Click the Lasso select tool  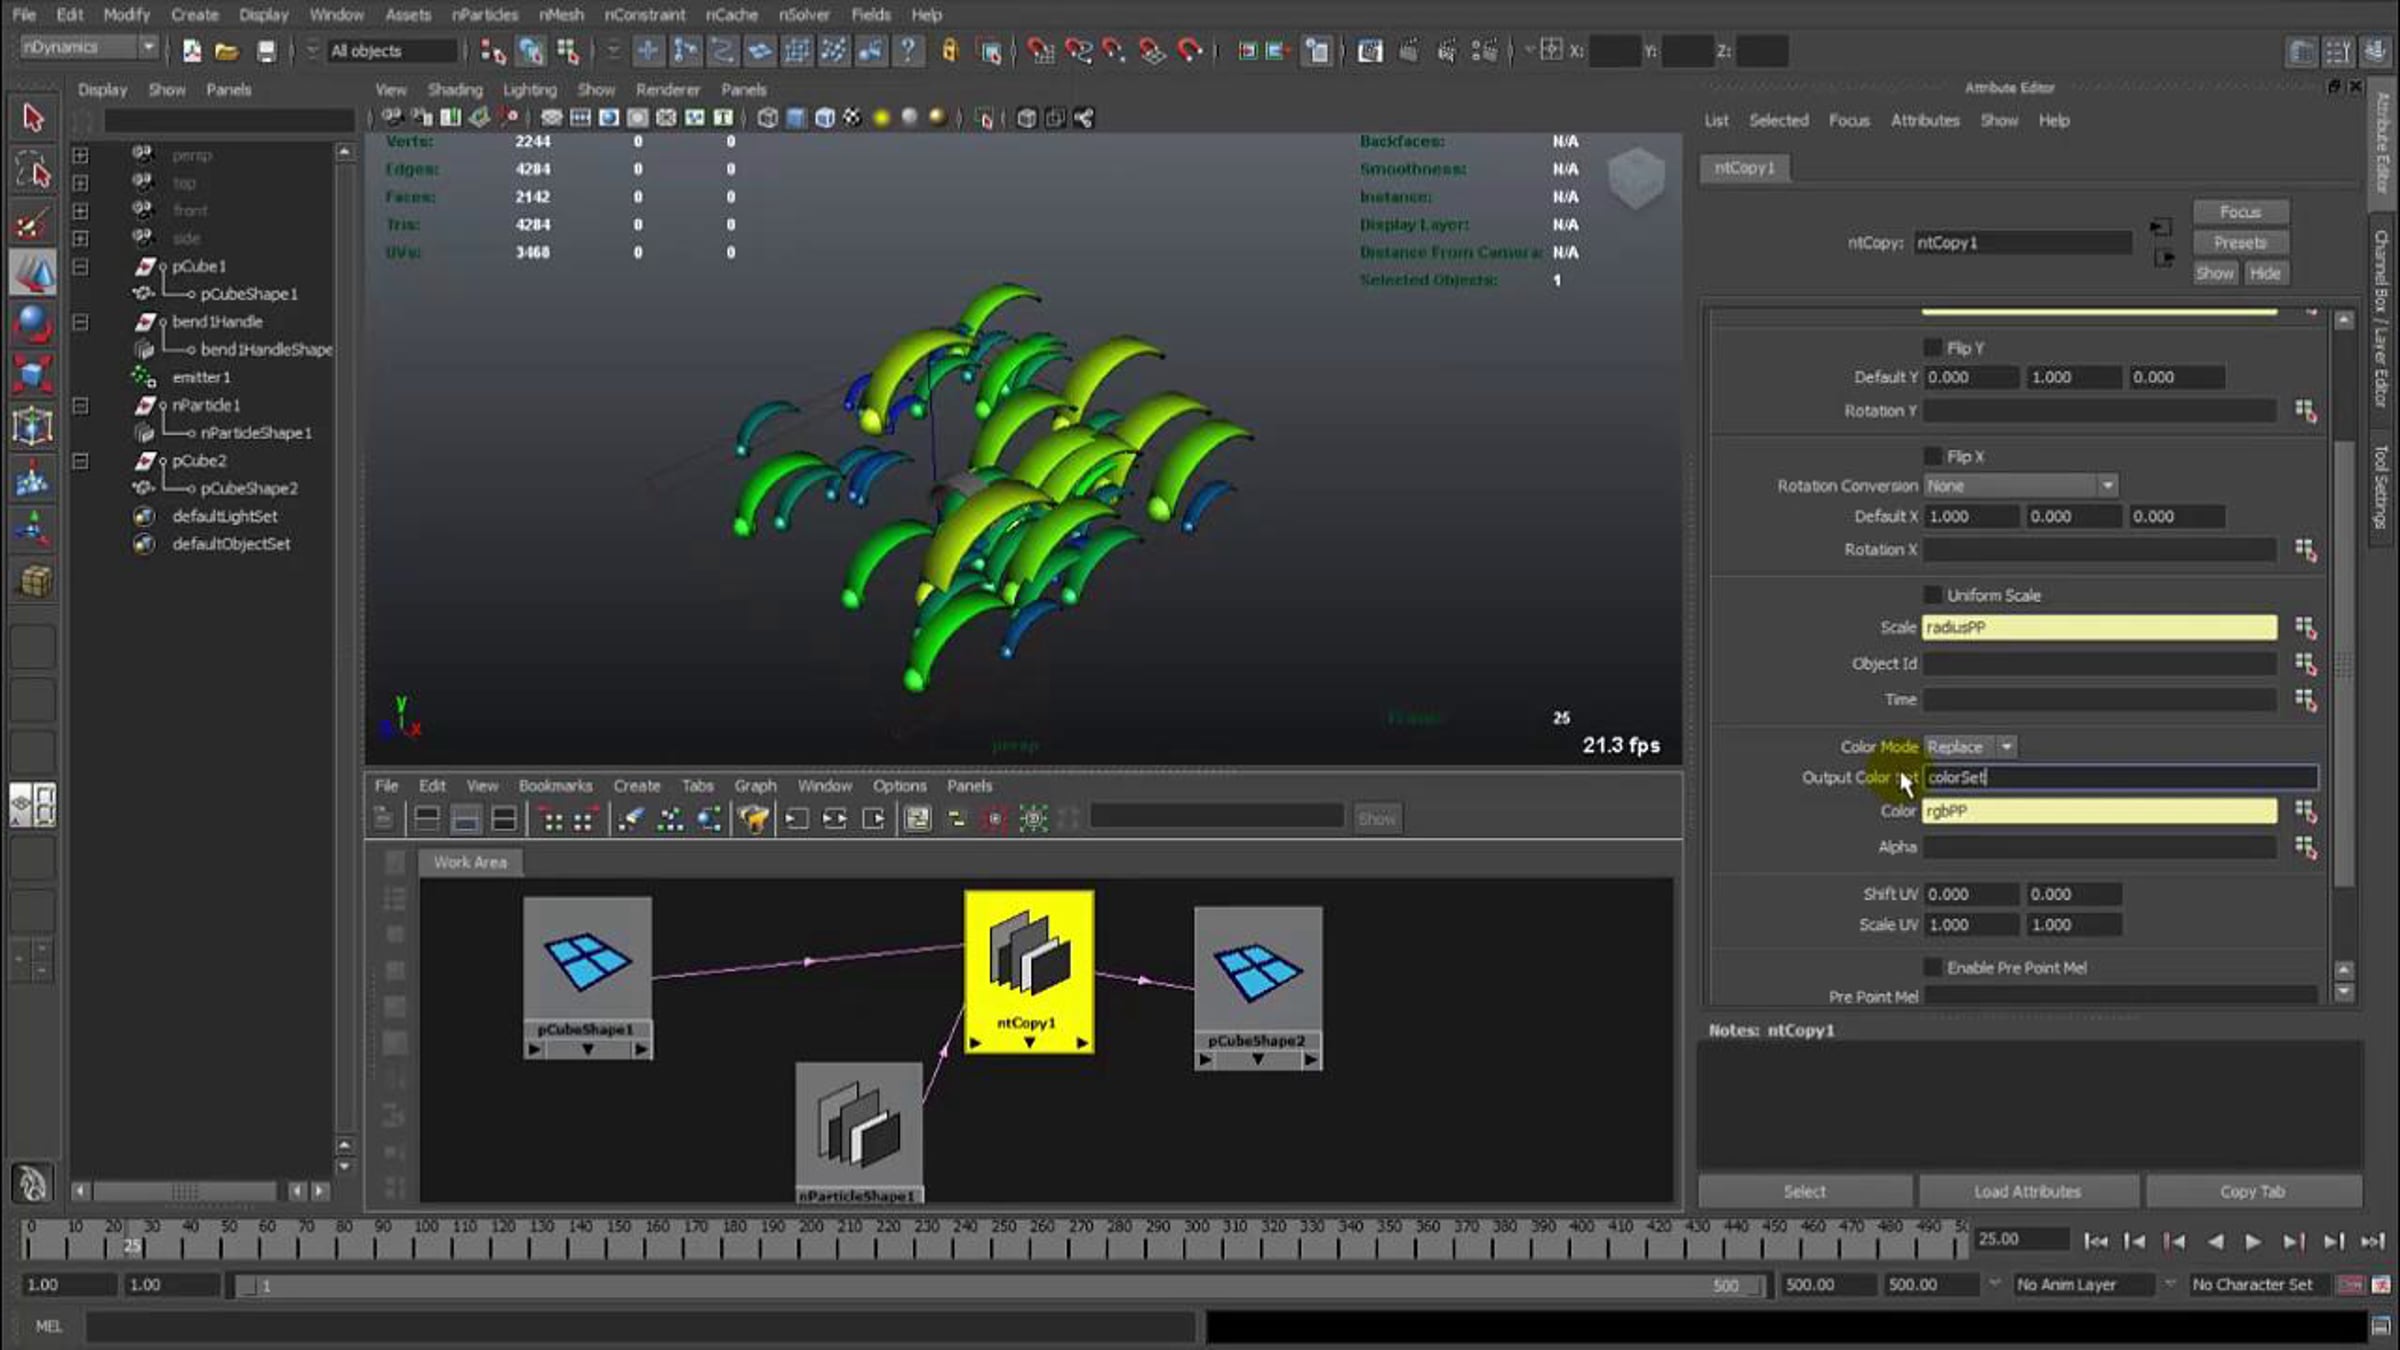(32, 171)
